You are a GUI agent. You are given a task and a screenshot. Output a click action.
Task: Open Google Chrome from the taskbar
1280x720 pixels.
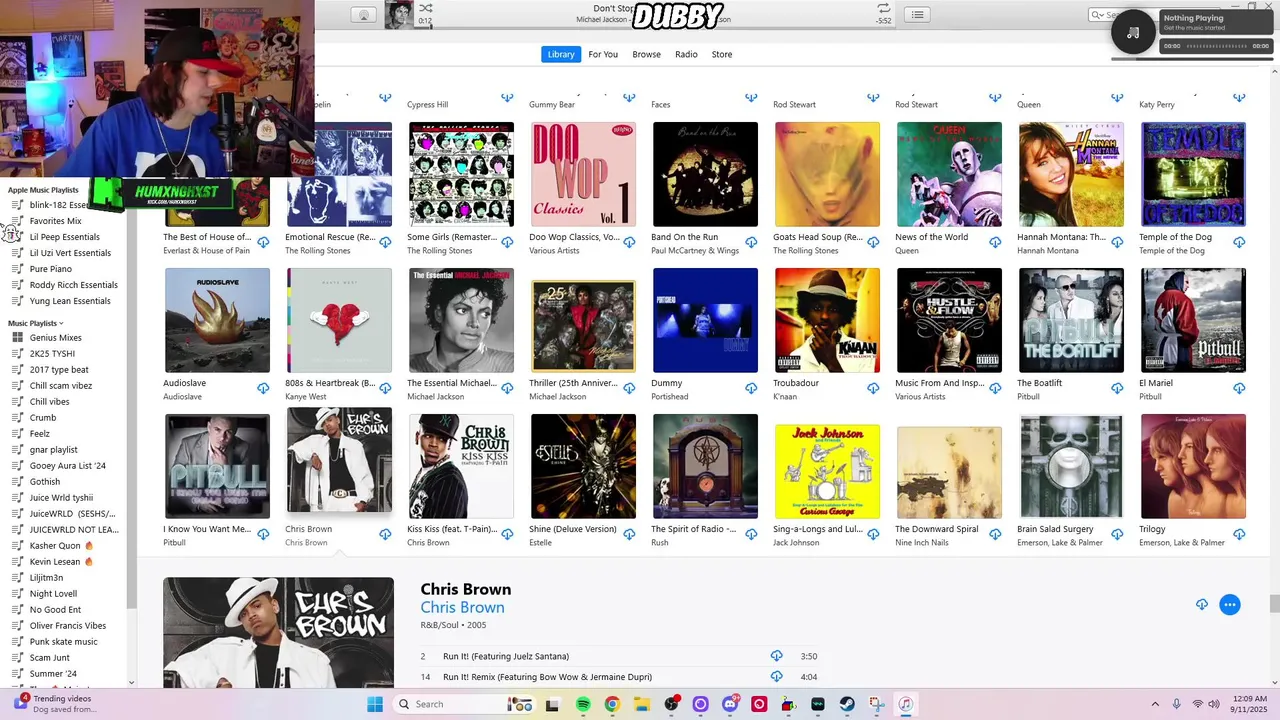coord(612,704)
